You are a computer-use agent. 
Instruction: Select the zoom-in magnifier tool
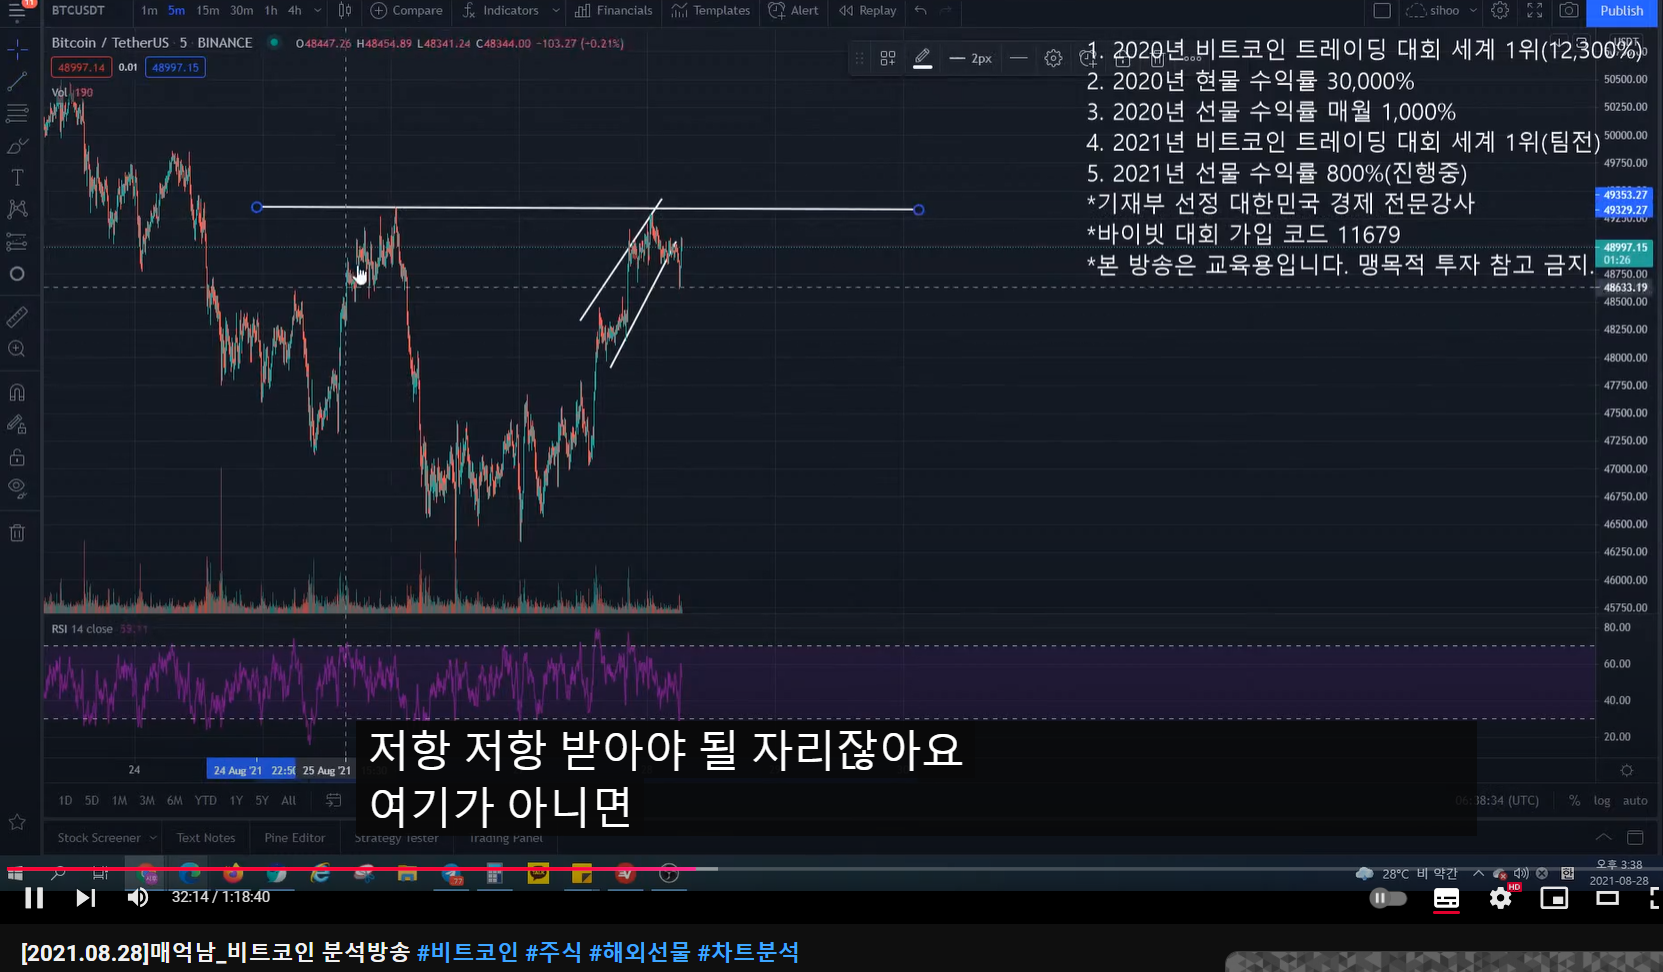pyautogui.click(x=17, y=349)
